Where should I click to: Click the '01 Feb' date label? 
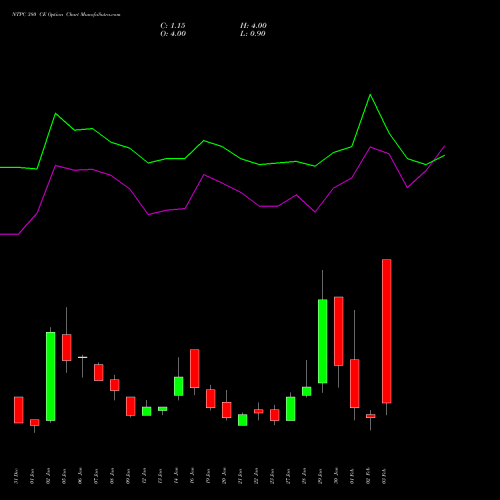(x=353, y=476)
